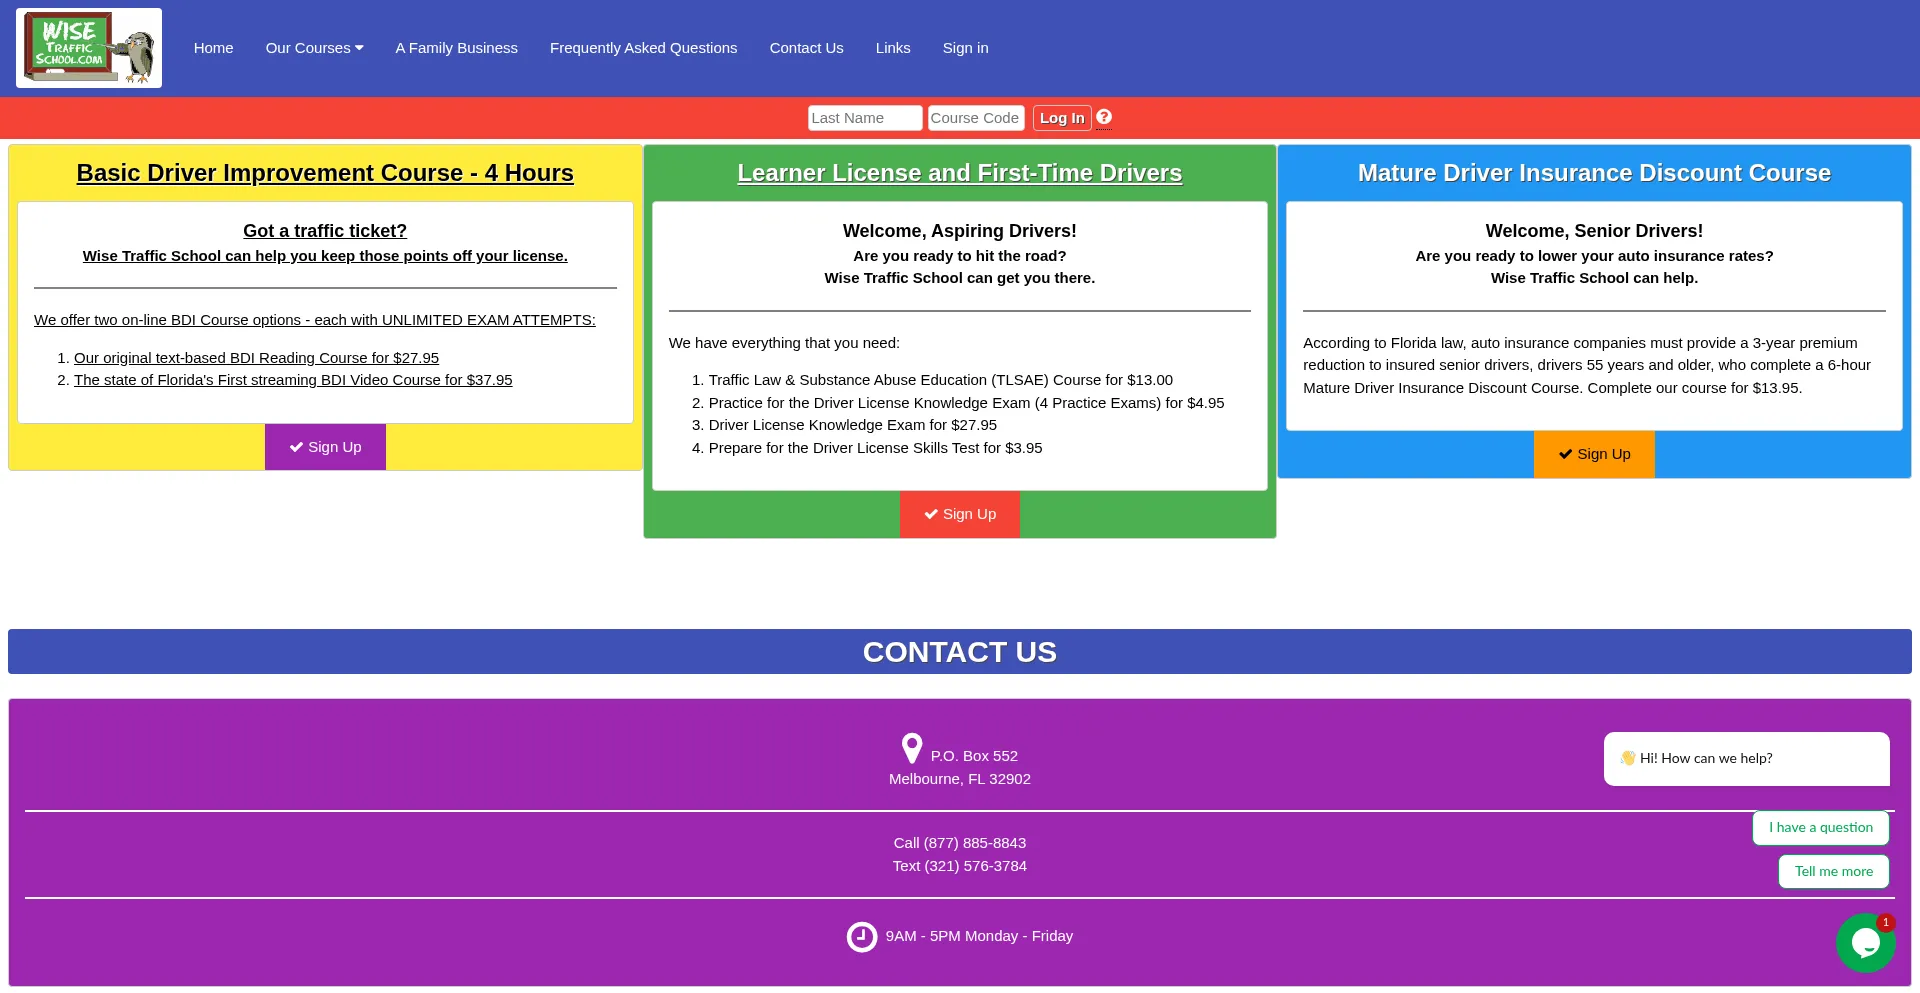Open Basic Driver Improvement Course heading link
The image size is (1920, 993).
325,173
